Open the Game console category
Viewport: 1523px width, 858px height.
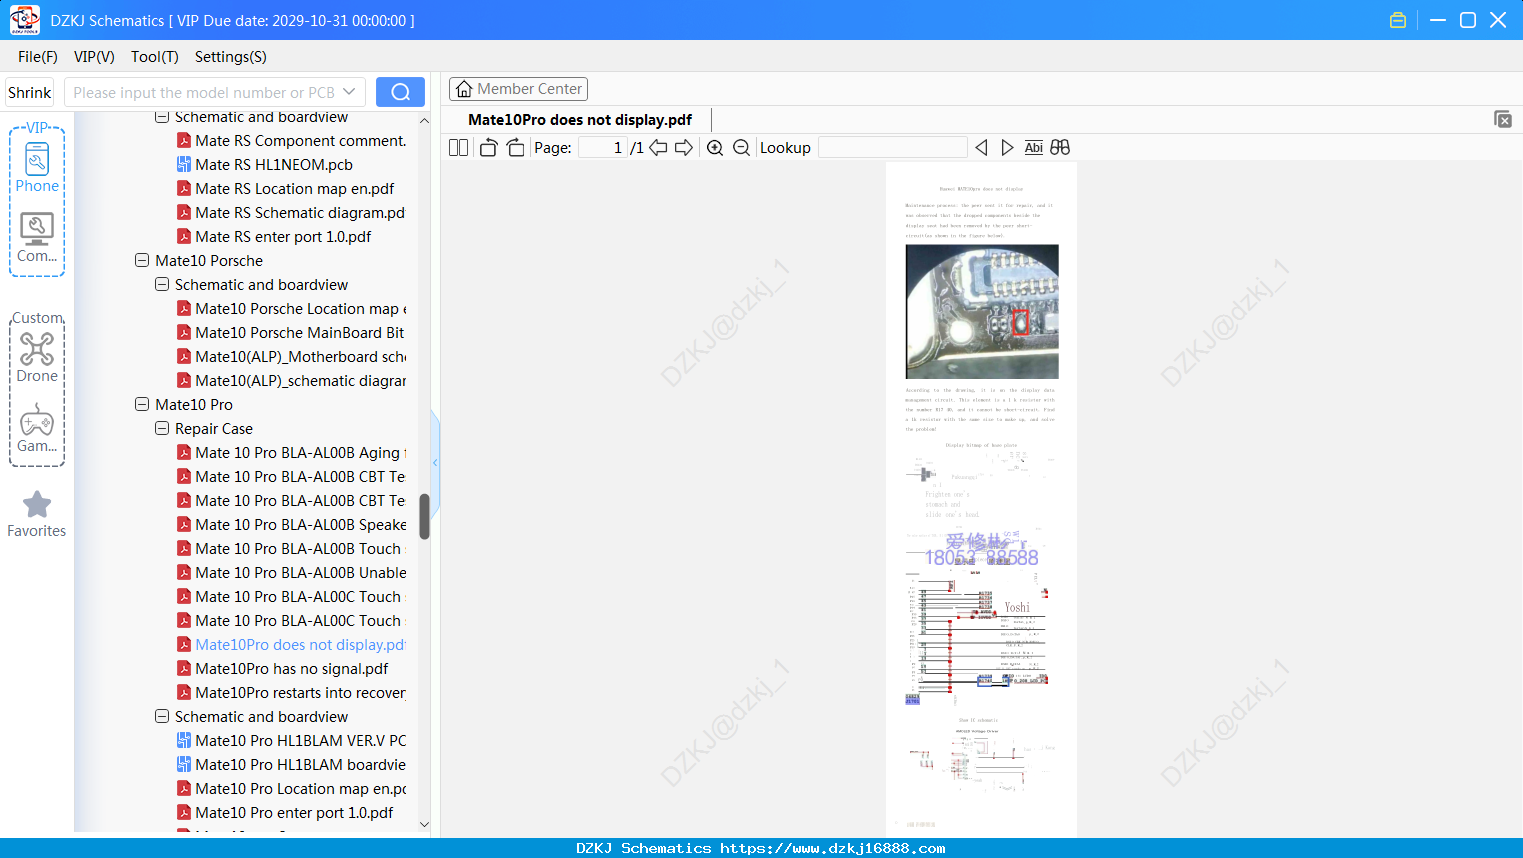(x=37, y=428)
